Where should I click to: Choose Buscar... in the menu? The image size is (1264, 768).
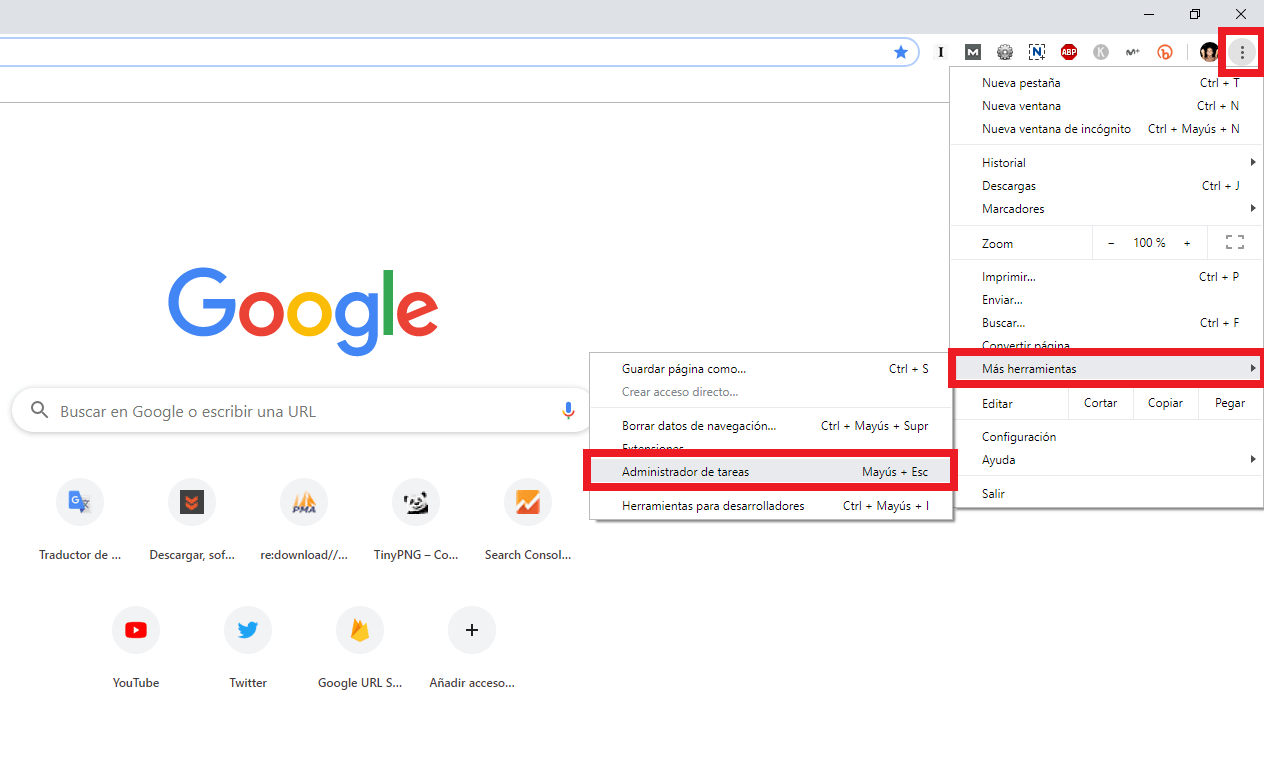tap(1105, 323)
